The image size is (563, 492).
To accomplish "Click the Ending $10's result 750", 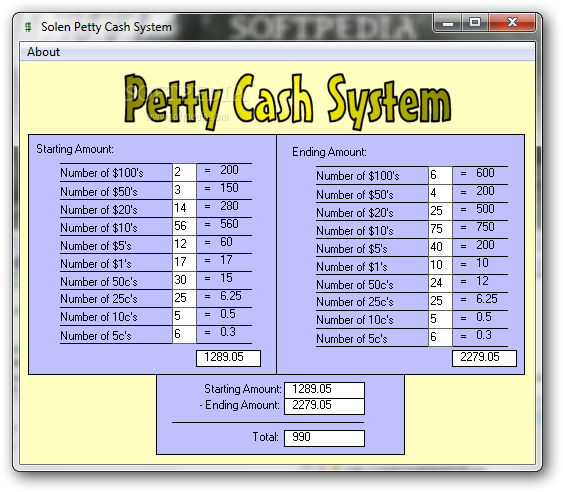I will (485, 227).
